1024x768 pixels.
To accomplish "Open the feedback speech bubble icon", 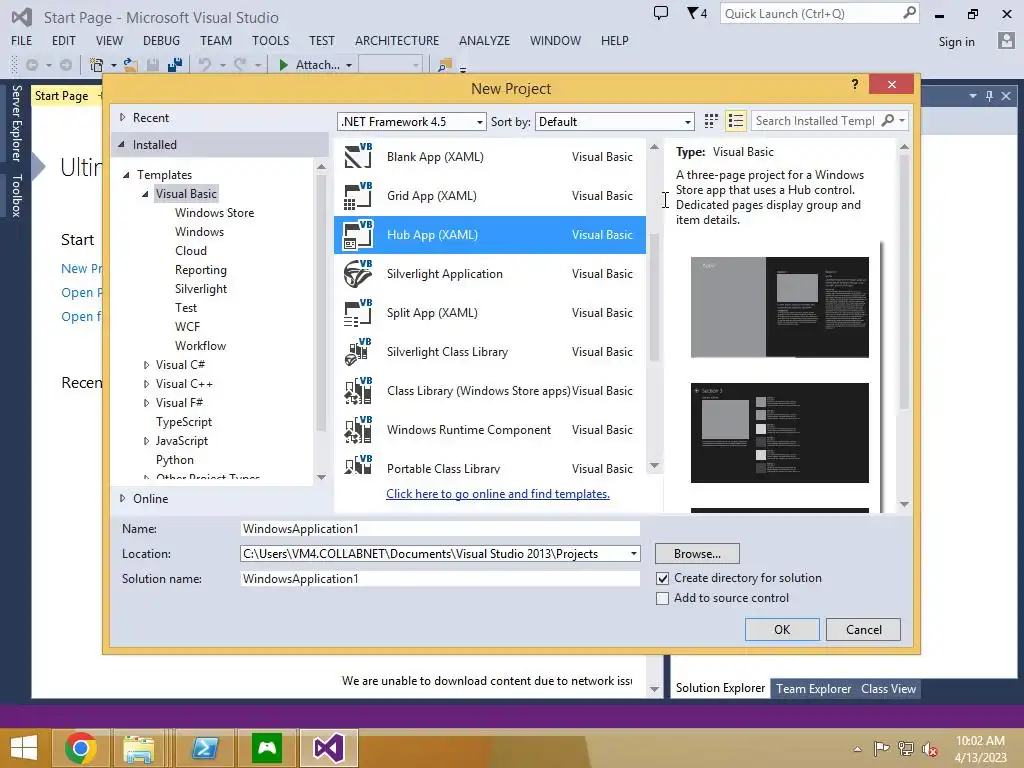I will coord(661,13).
